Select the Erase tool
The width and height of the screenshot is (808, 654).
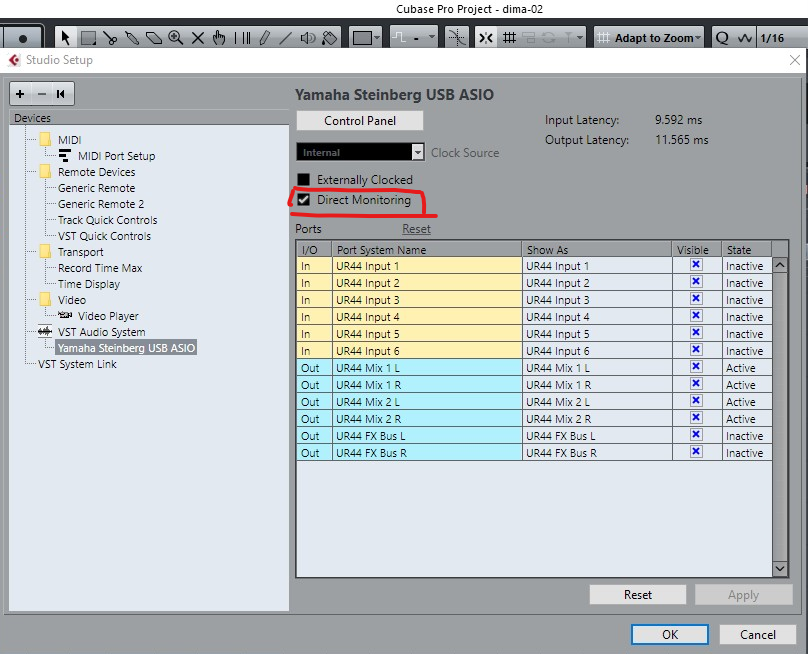click(154, 38)
